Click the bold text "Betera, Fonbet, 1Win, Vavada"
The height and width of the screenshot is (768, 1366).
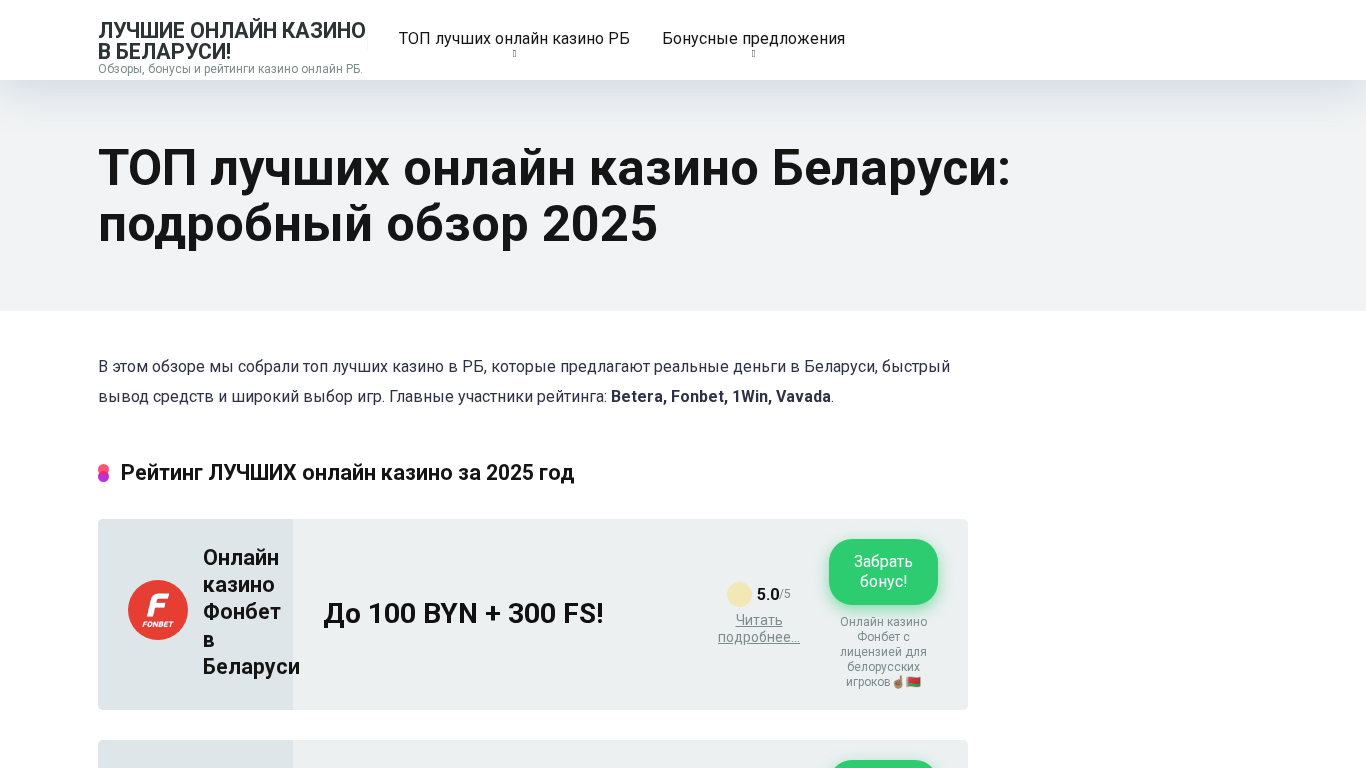click(721, 396)
